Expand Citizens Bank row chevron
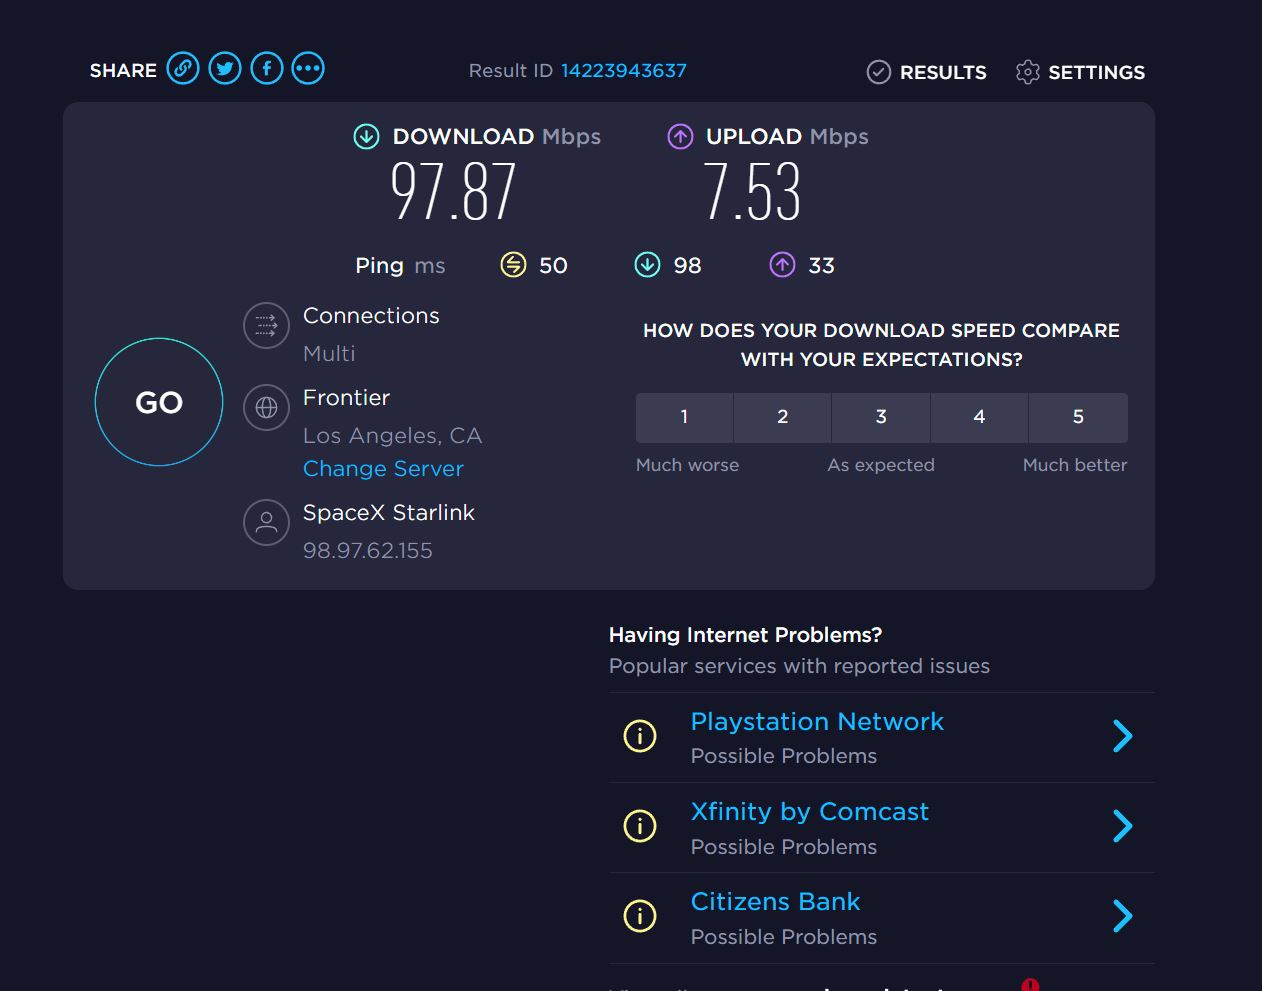Image resolution: width=1262 pixels, height=991 pixels. [1123, 916]
